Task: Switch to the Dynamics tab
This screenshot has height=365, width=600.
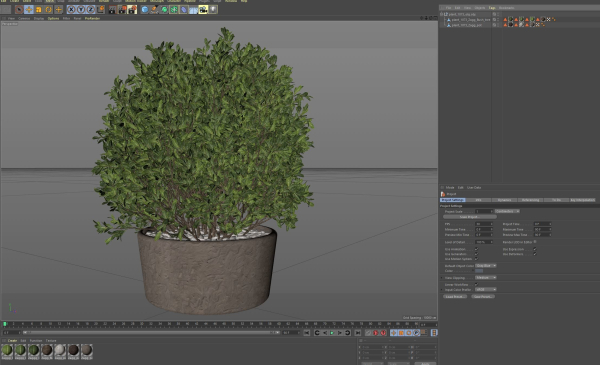Action: pos(504,200)
